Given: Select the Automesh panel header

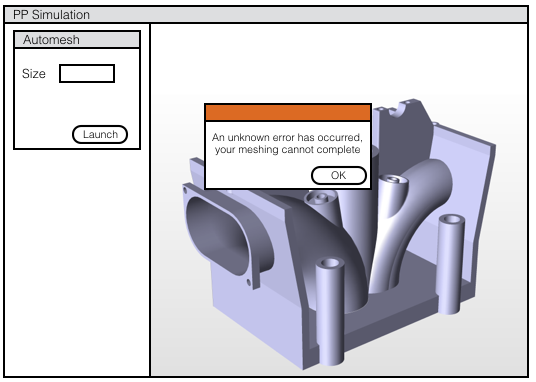Looking at the screenshot, I should pos(77,40).
